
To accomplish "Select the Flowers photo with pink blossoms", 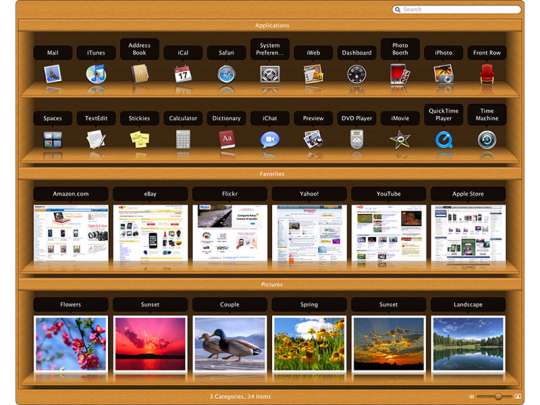I will tap(71, 344).
